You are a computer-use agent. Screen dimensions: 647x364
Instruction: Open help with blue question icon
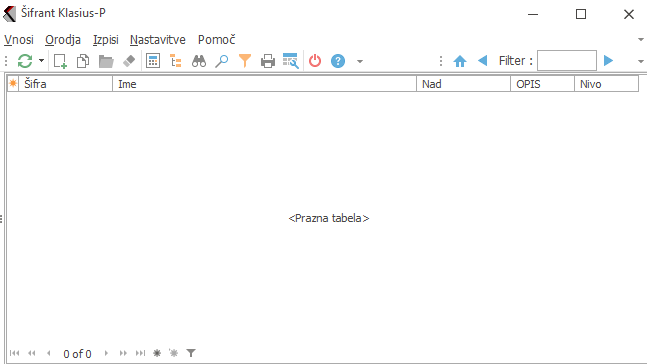pyautogui.click(x=338, y=61)
